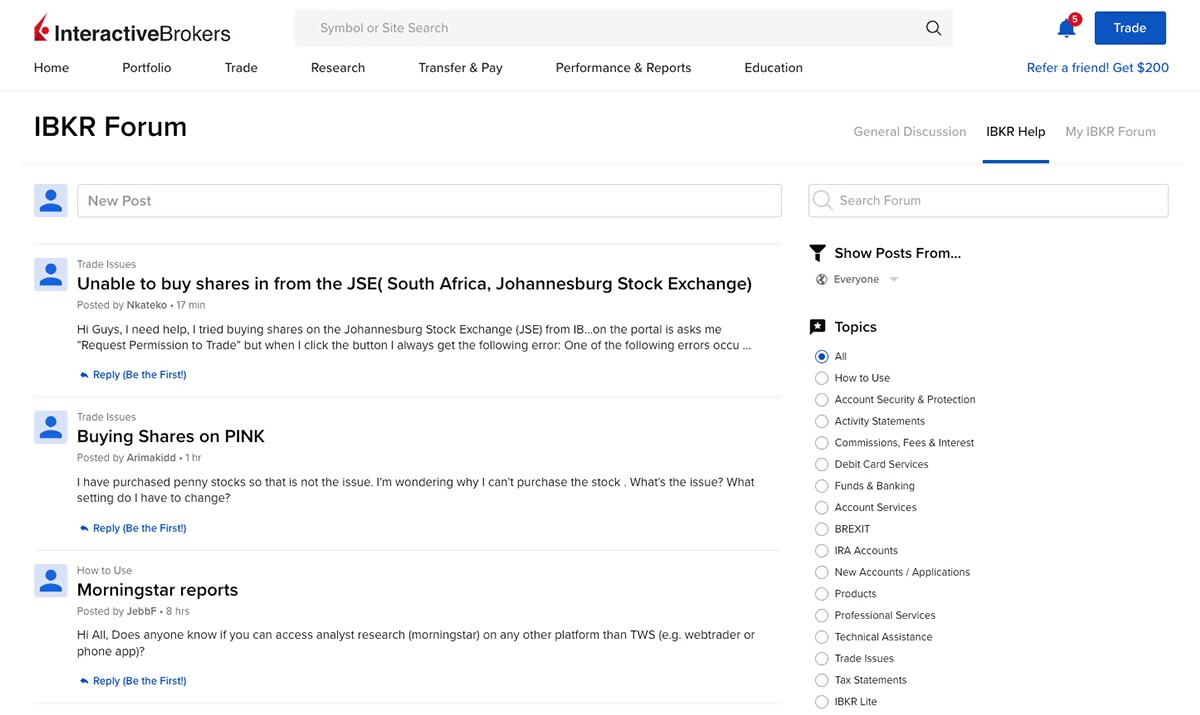
Task: Click the blue Trade button
Action: tap(1130, 28)
